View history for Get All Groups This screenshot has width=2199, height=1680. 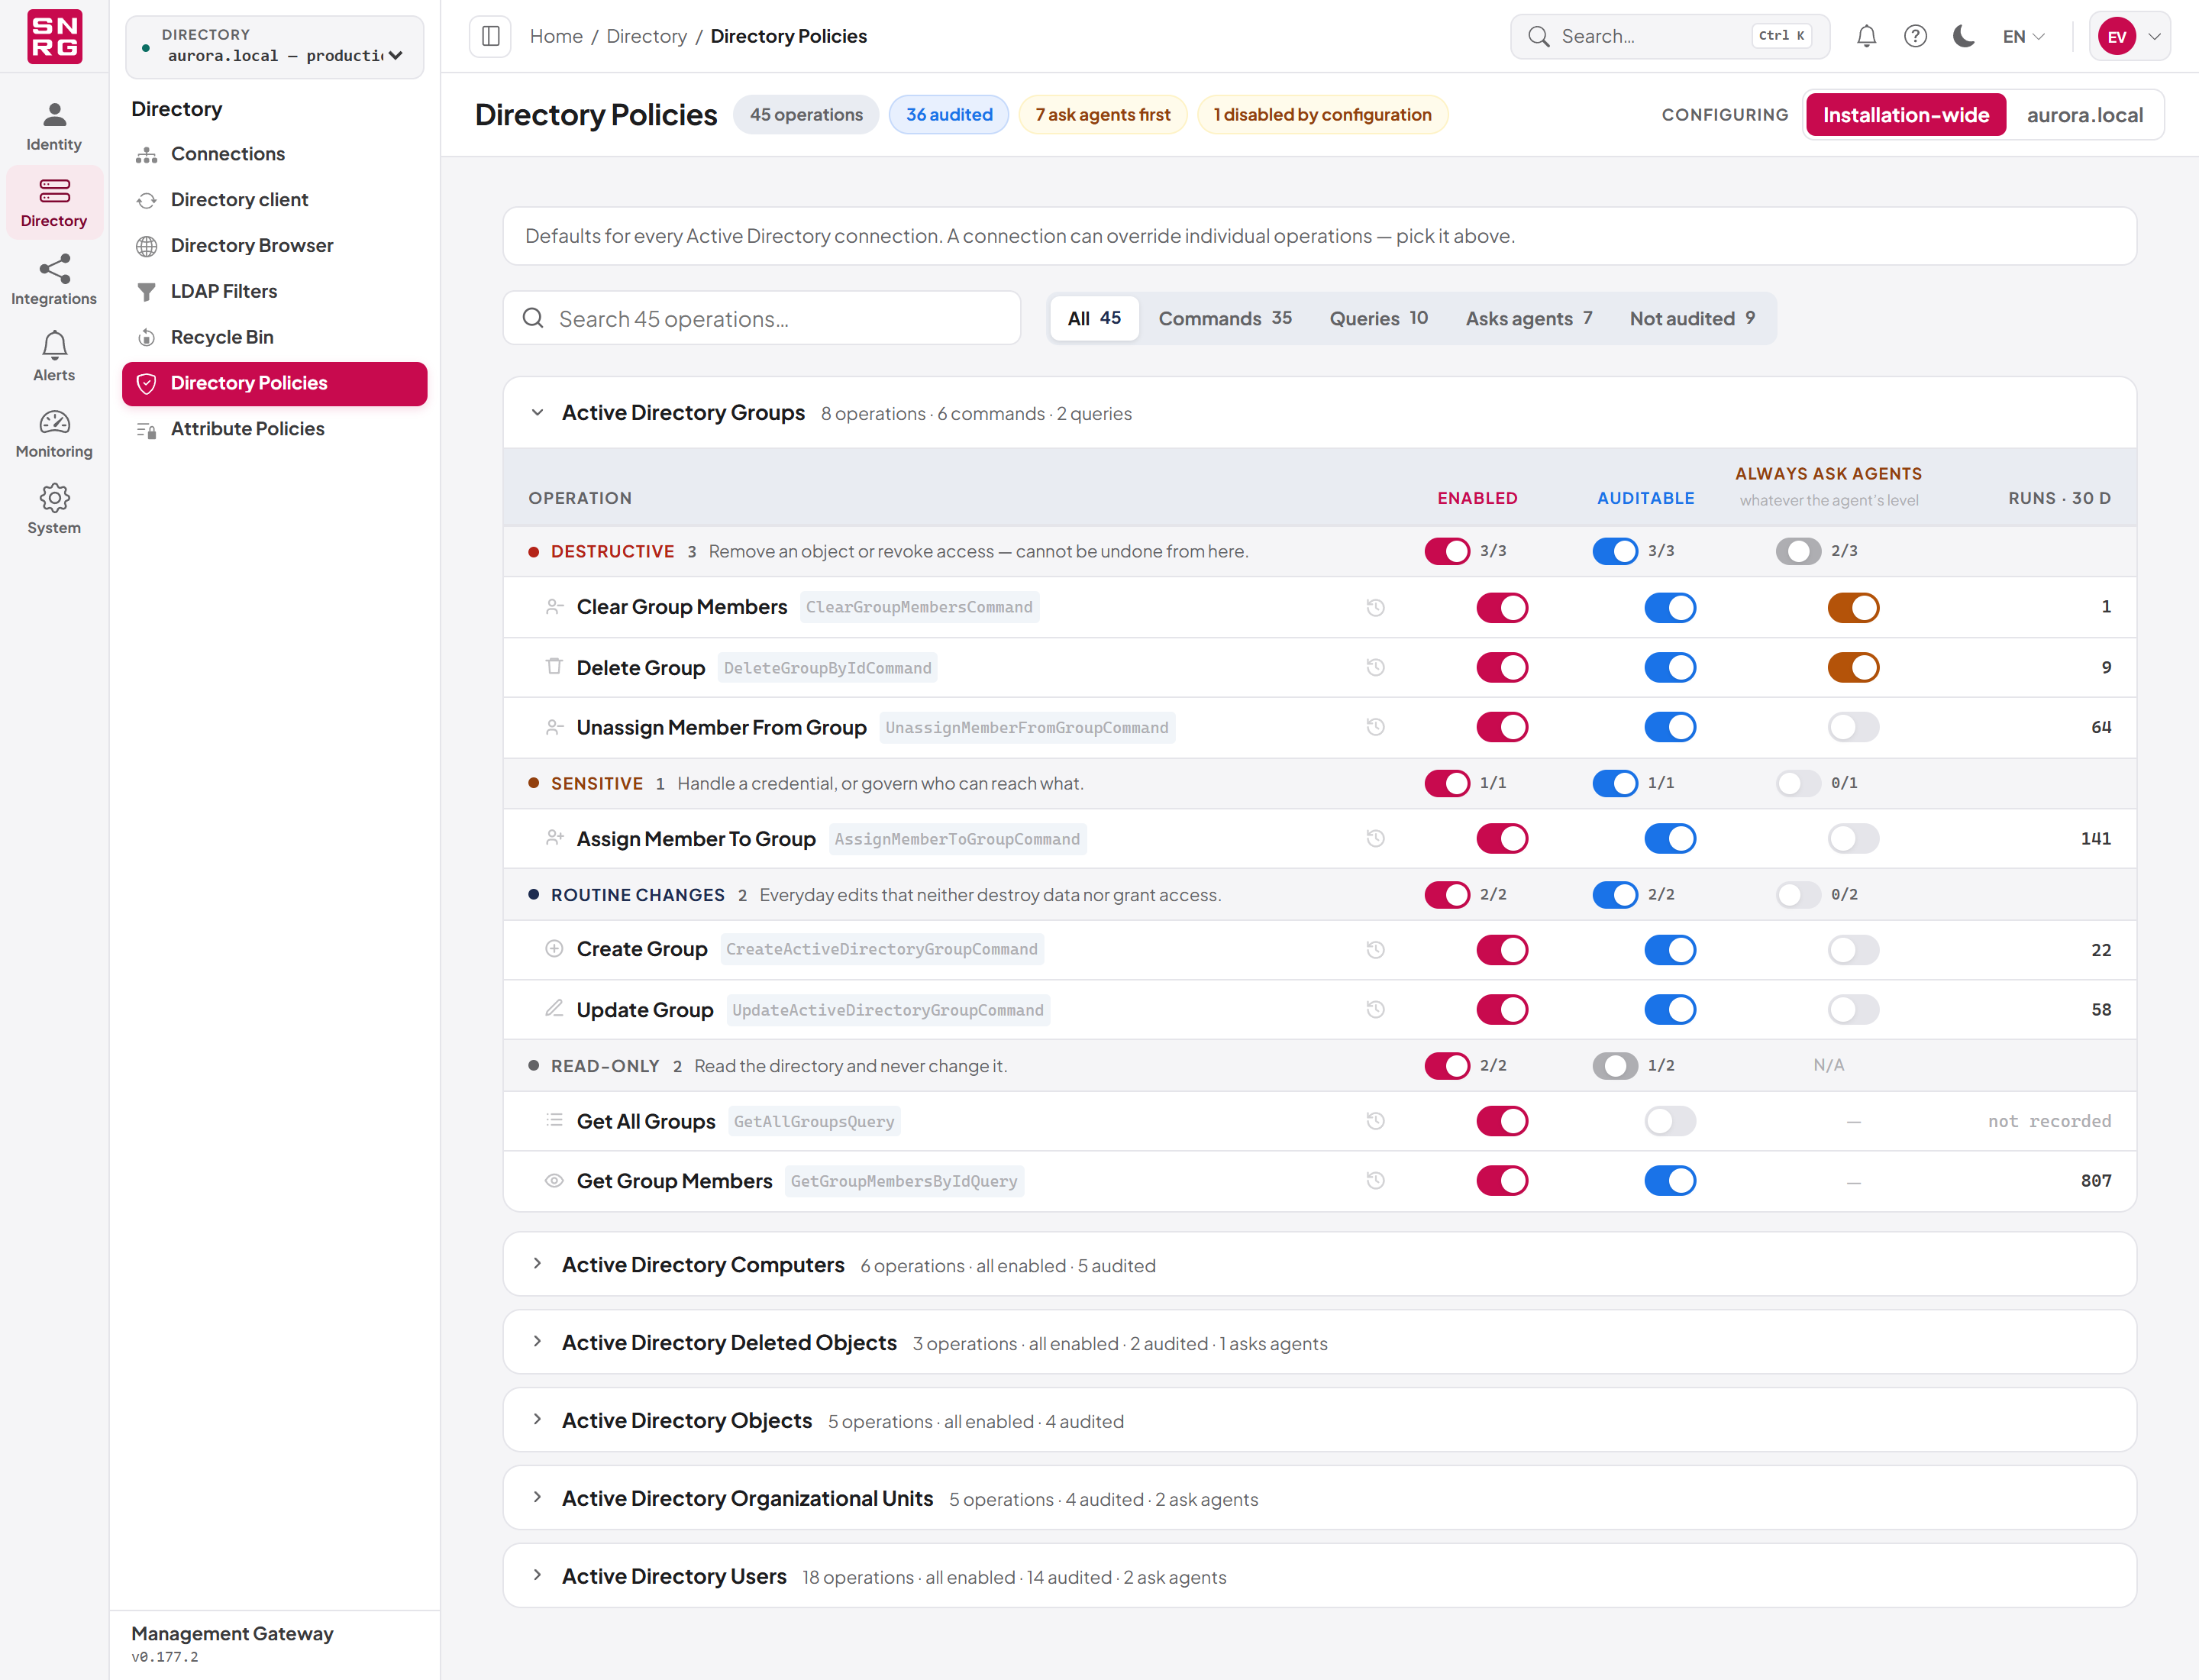[x=1376, y=1121]
